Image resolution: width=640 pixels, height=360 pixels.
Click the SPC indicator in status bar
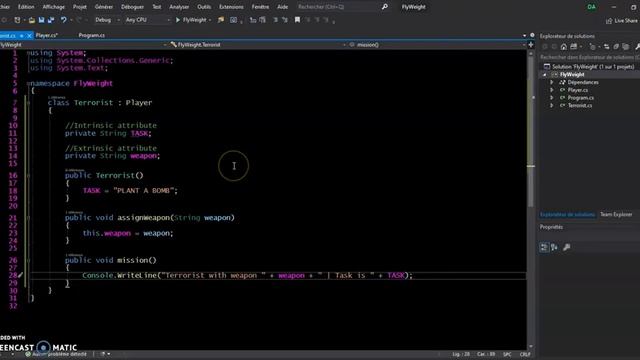point(507,354)
